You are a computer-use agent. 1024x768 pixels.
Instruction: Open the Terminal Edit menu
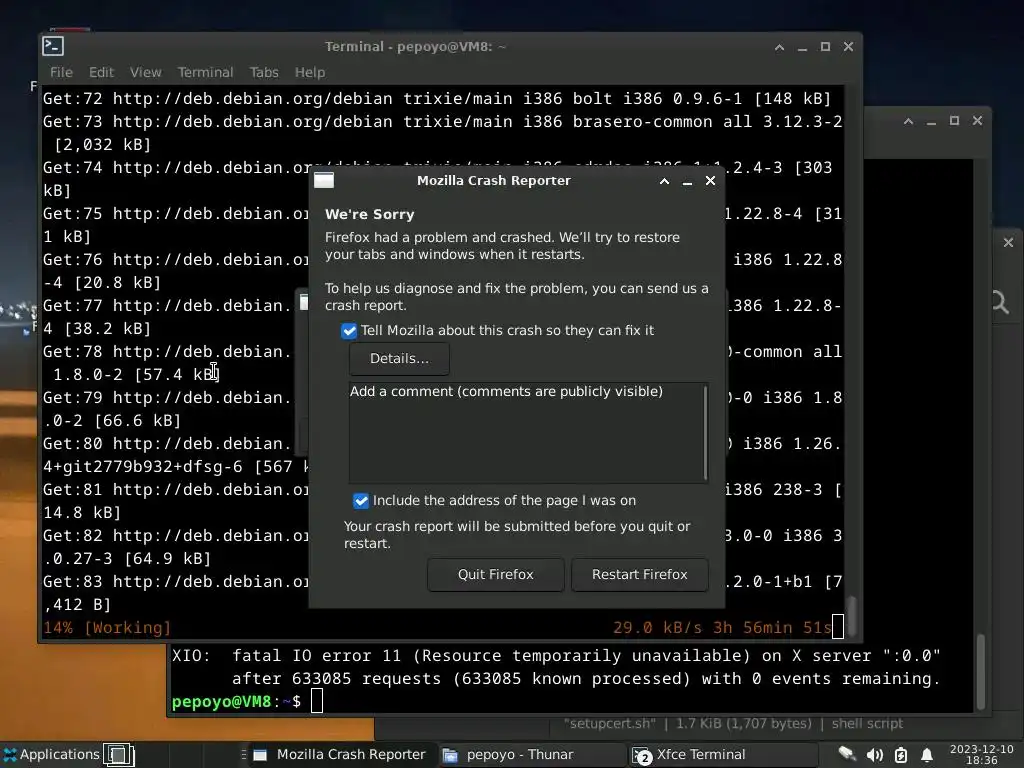(101, 72)
